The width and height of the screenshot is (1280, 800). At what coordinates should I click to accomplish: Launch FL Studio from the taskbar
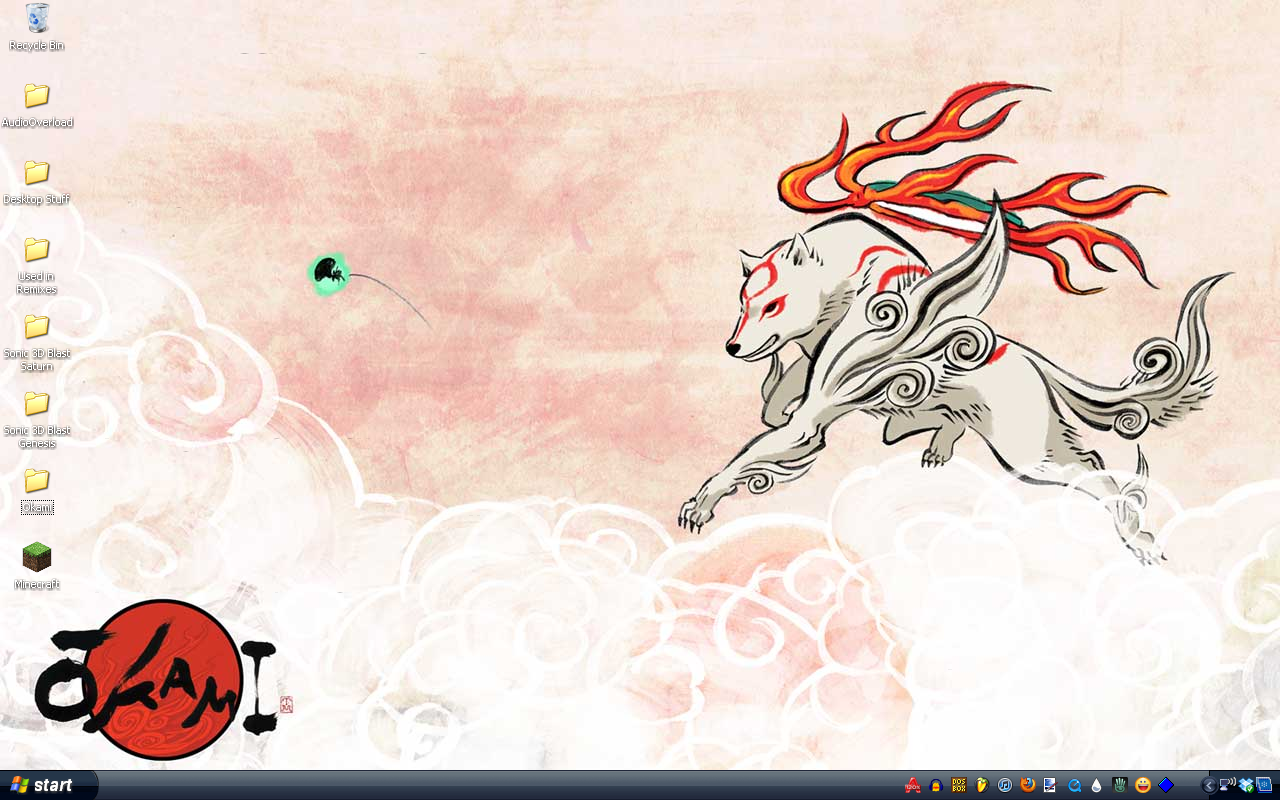[982, 785]
